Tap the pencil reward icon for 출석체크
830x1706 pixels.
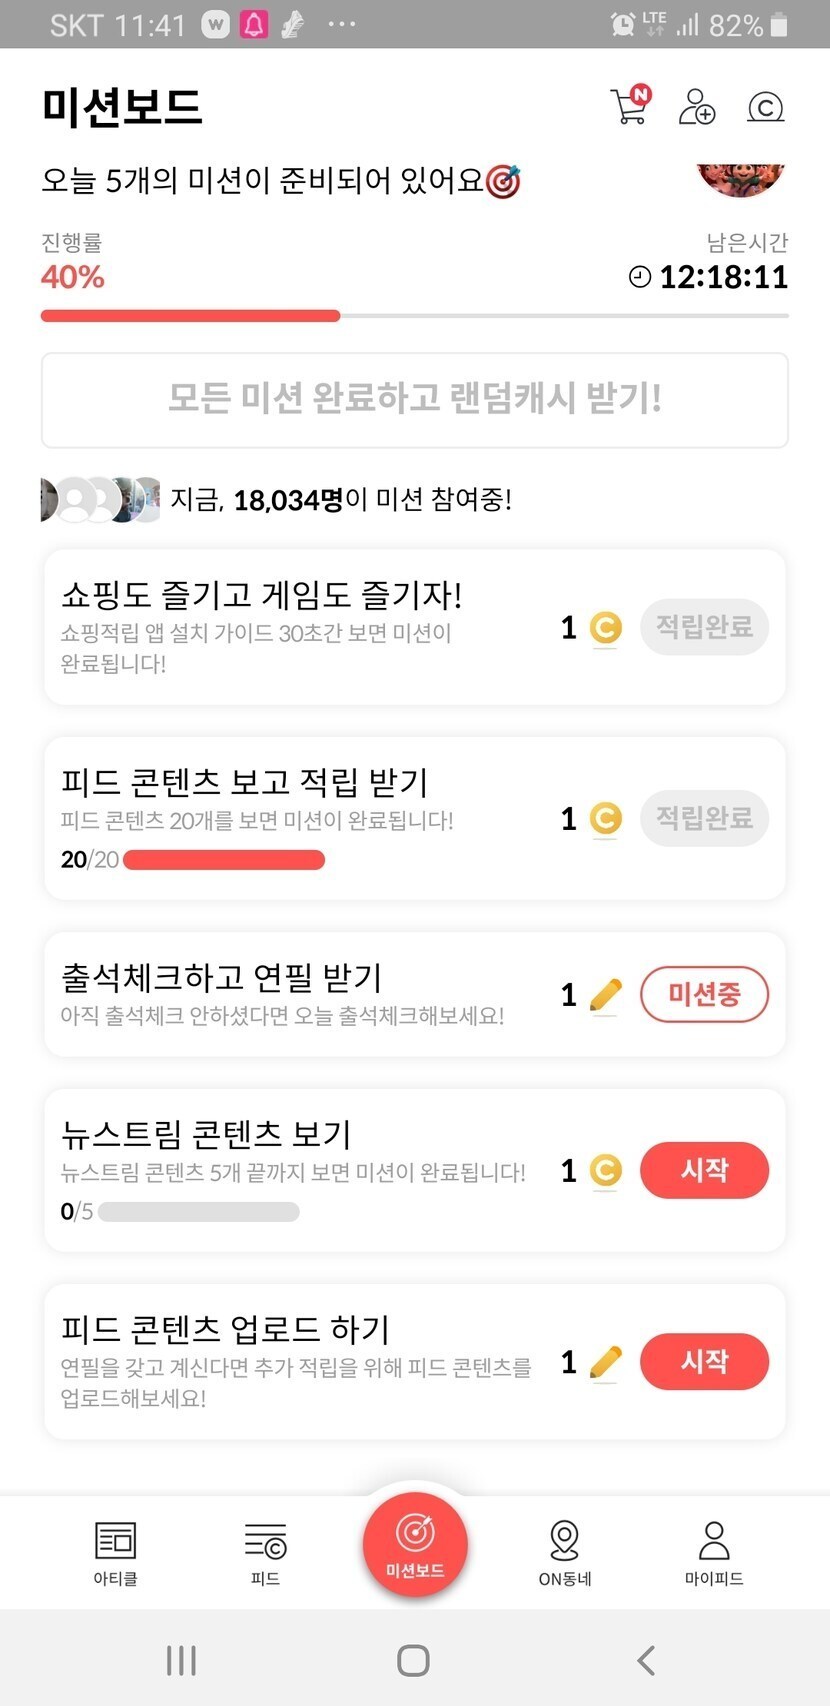pyautogui.click(x=605, y=995)
